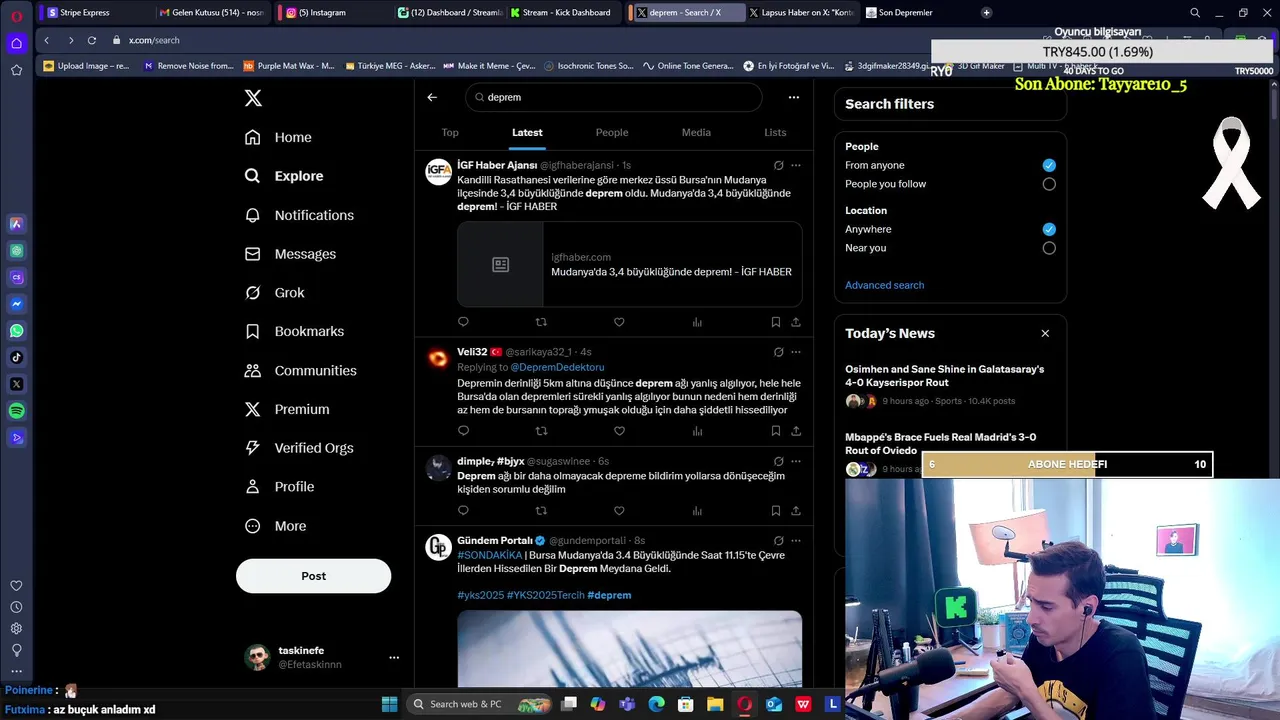
Task: Select Near you location radio option
Action: pyautogui.click(x=1049, y=248)
